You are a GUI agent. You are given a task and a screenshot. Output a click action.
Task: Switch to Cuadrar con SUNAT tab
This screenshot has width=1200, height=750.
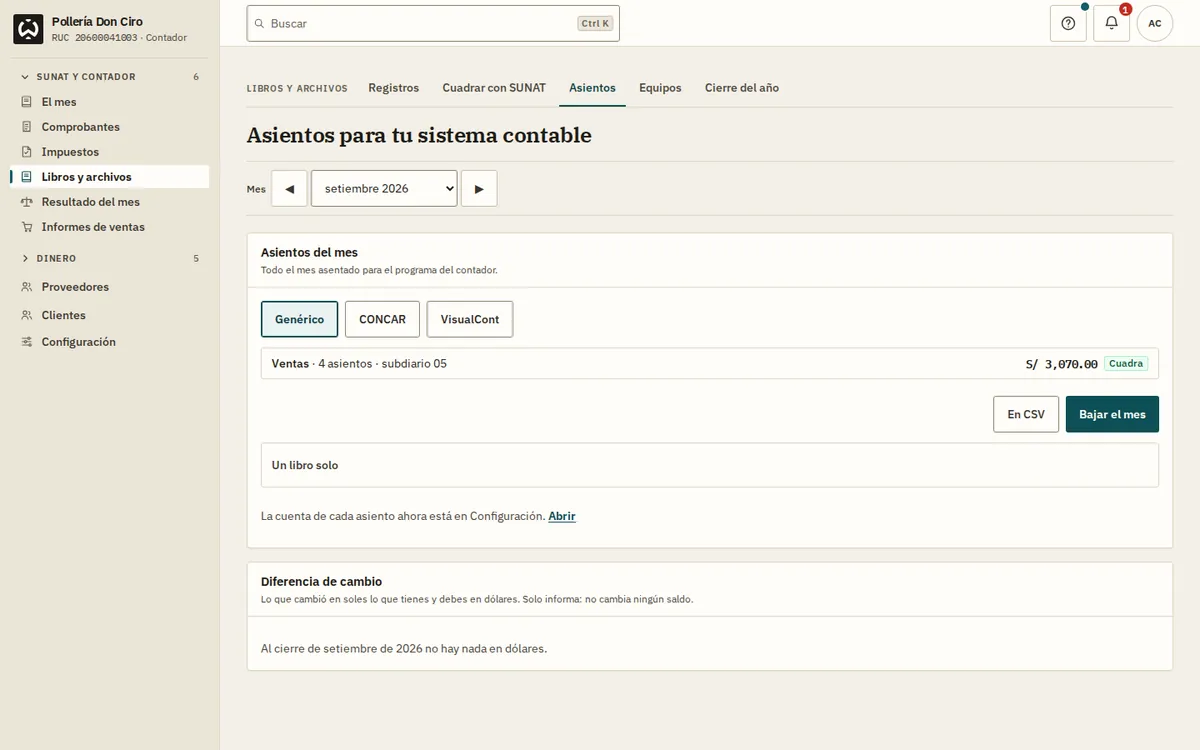(494, 88)
